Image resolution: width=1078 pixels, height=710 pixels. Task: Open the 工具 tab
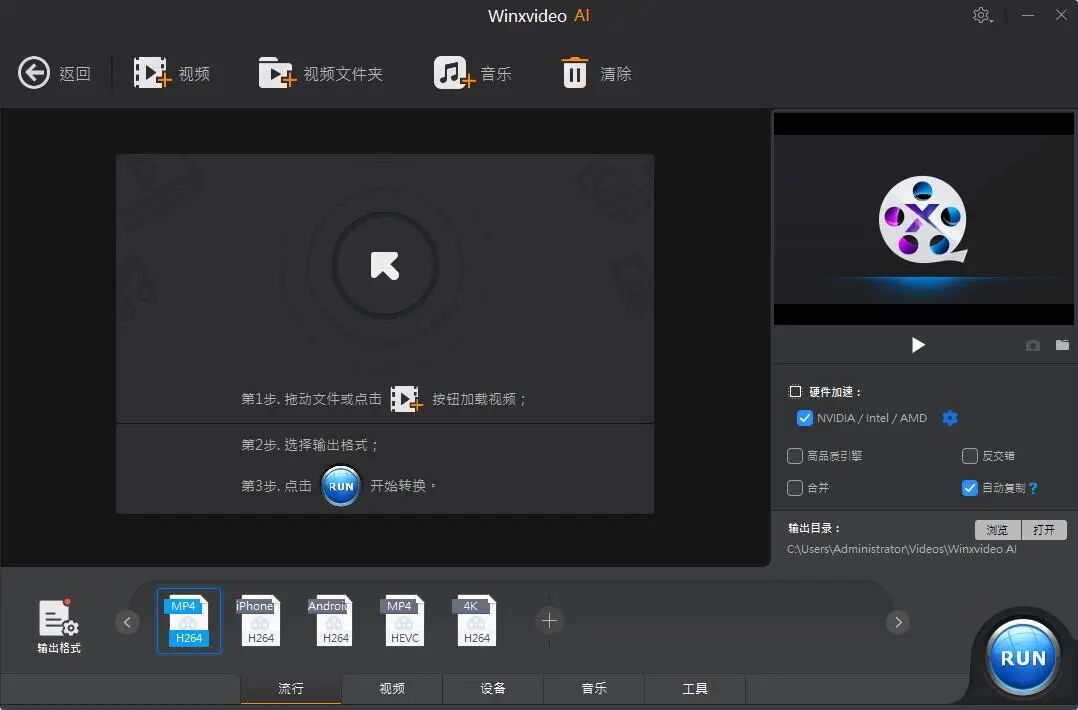tap(694, 688)
